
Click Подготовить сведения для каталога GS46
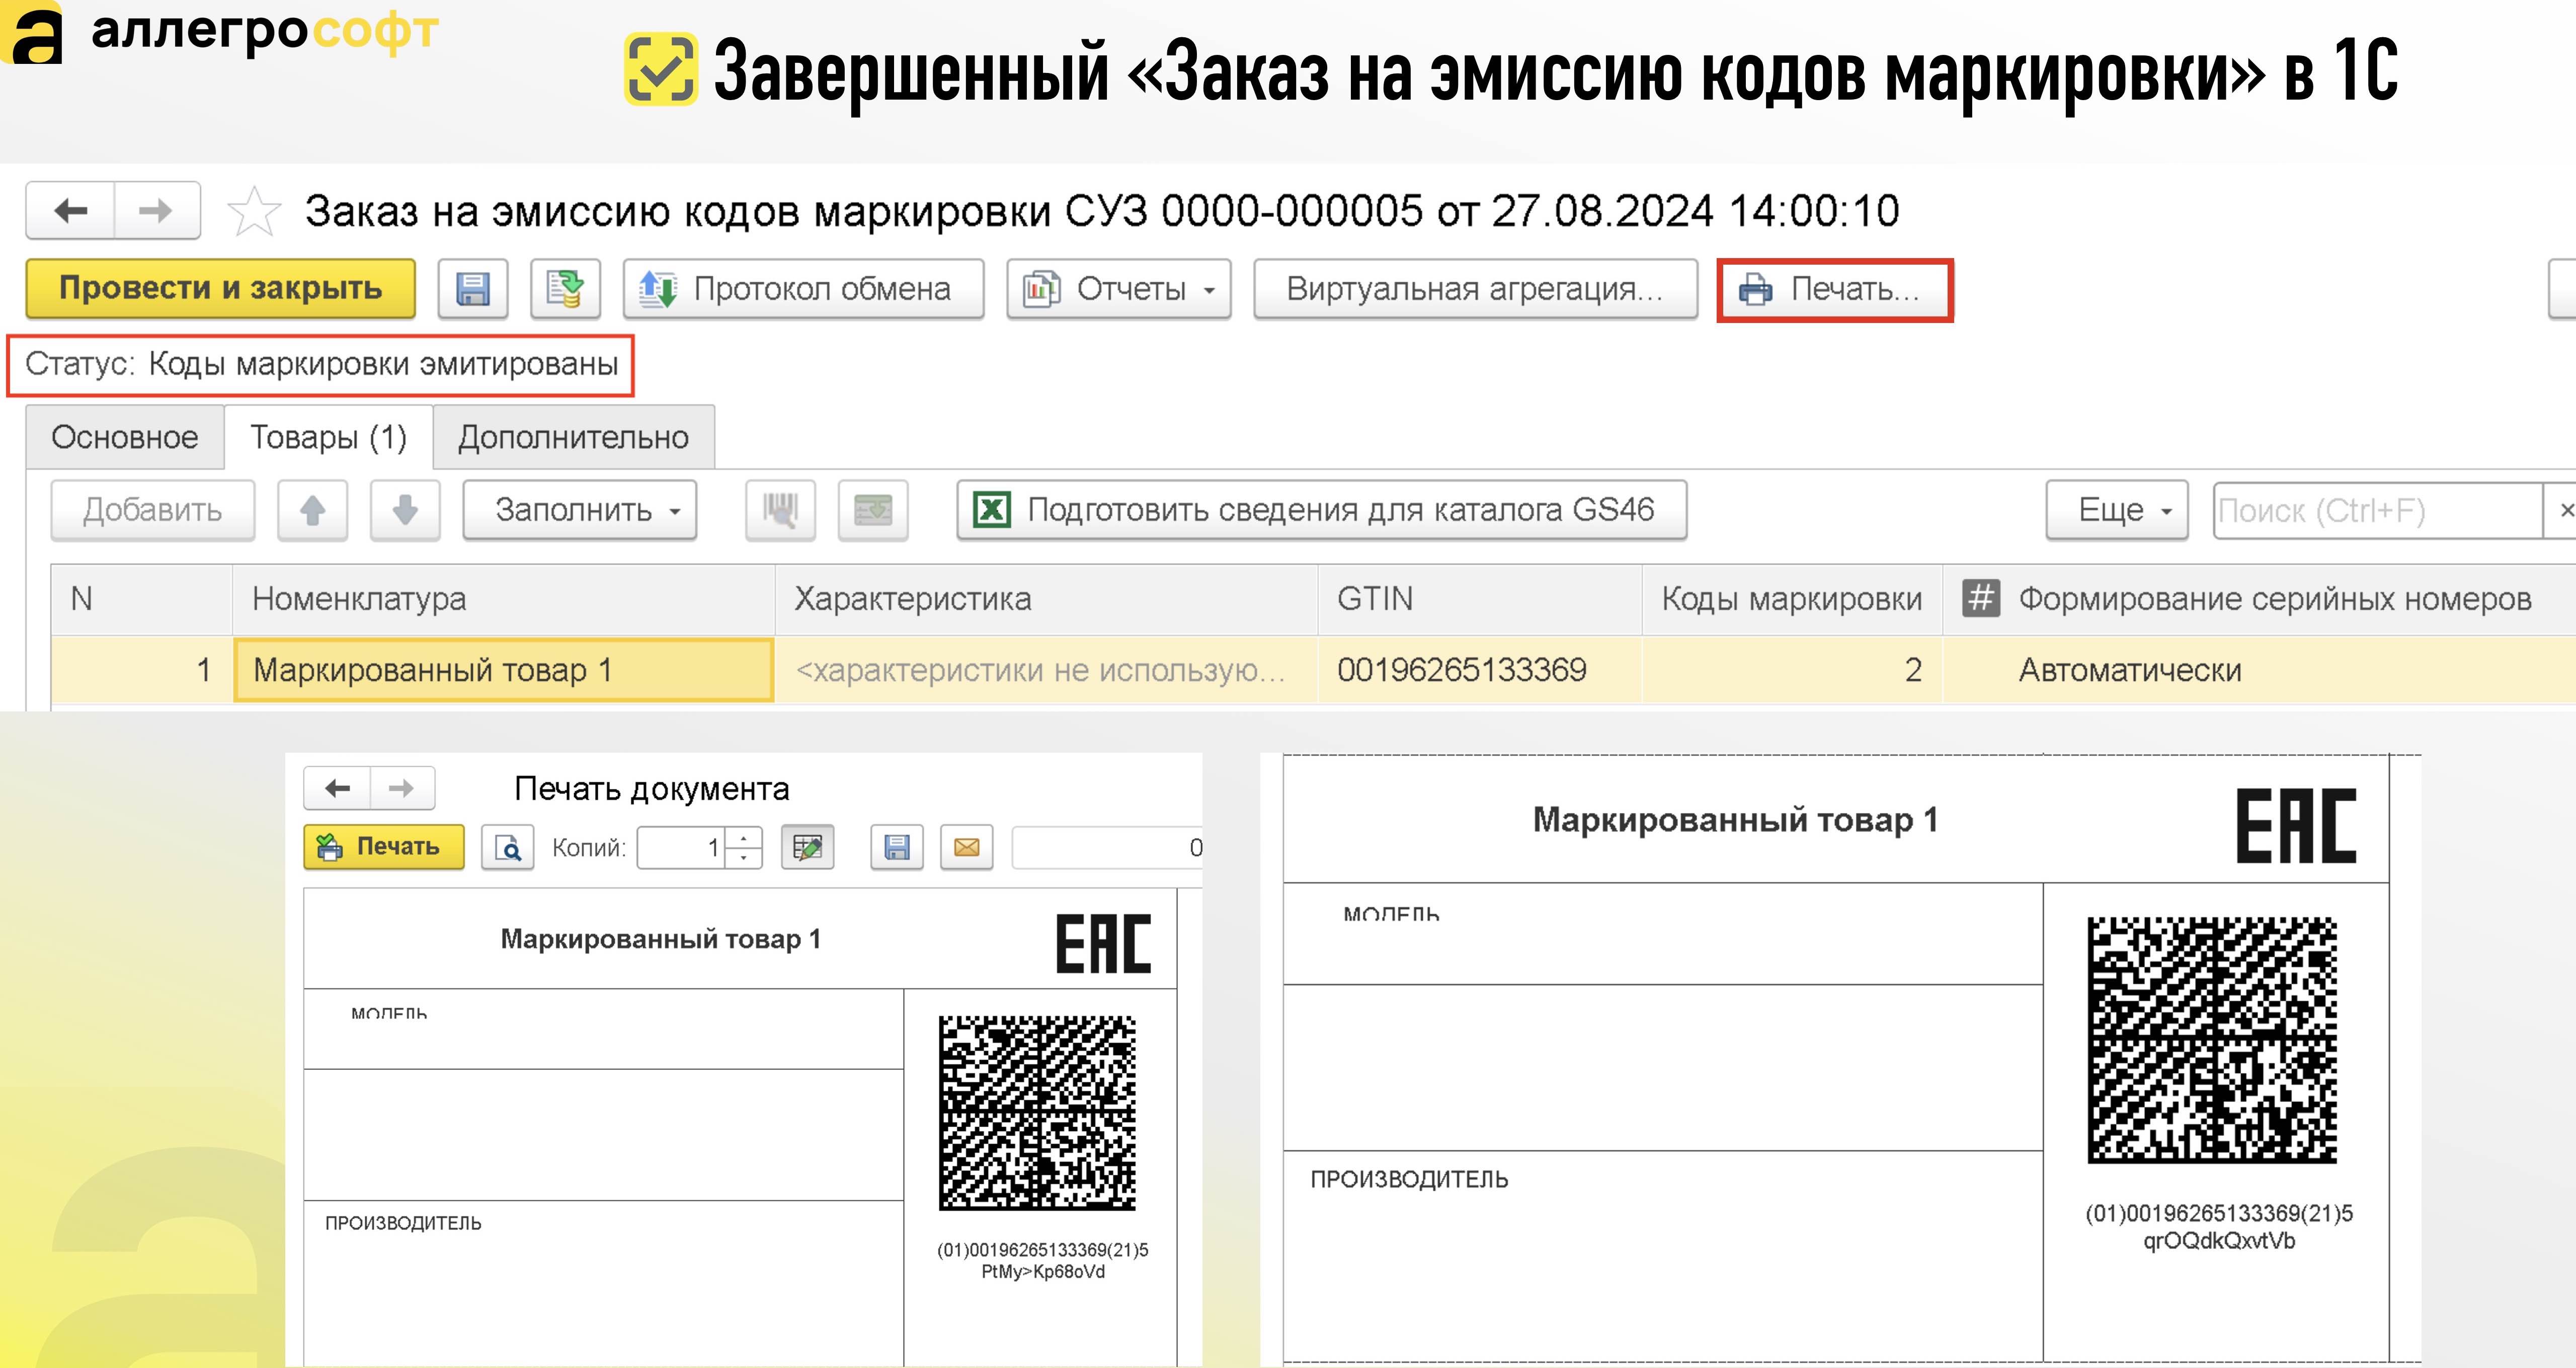click(1321, 510)
